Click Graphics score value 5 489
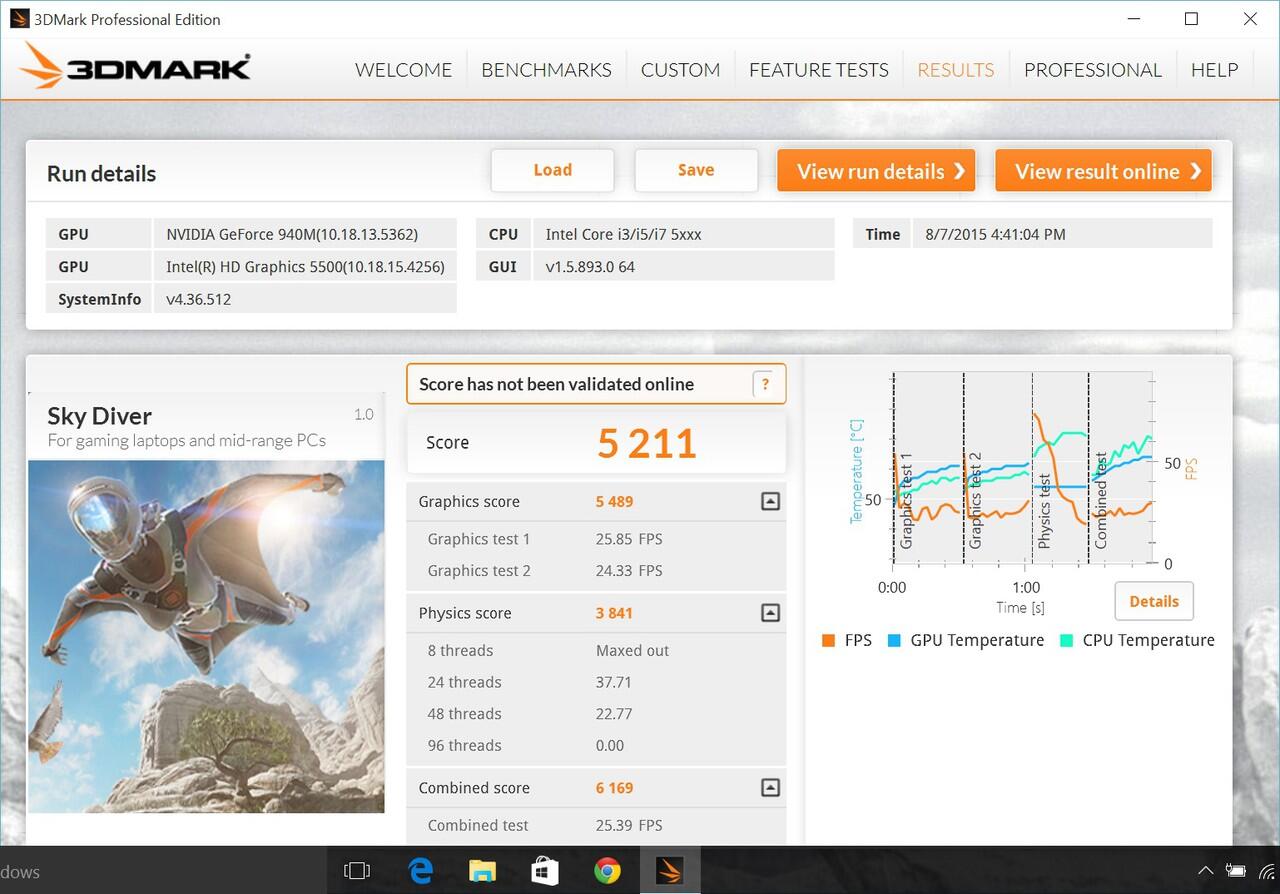 (614, 502)
